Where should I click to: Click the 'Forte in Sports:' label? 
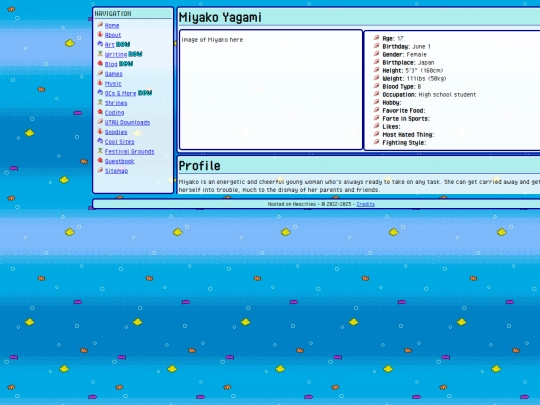[x=406, y=119]
